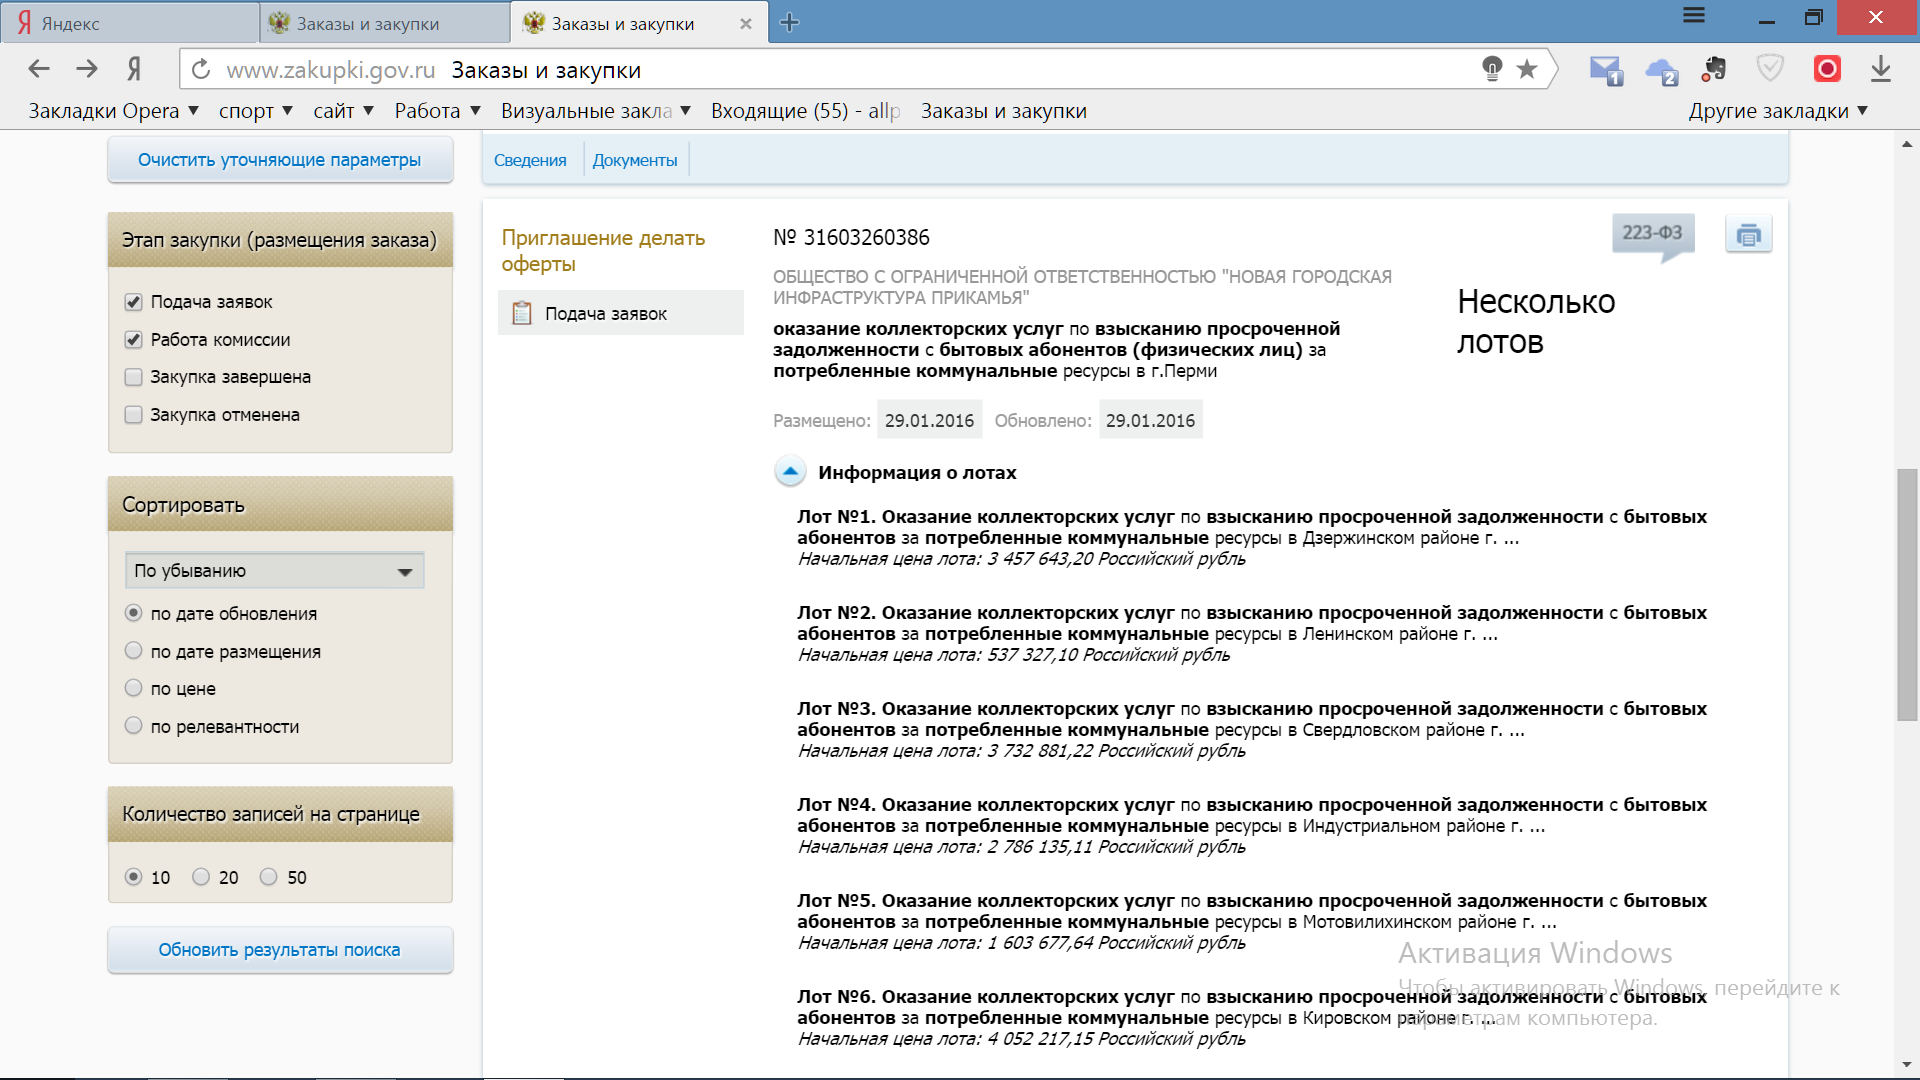Go forward to next page

click(87, 69)
